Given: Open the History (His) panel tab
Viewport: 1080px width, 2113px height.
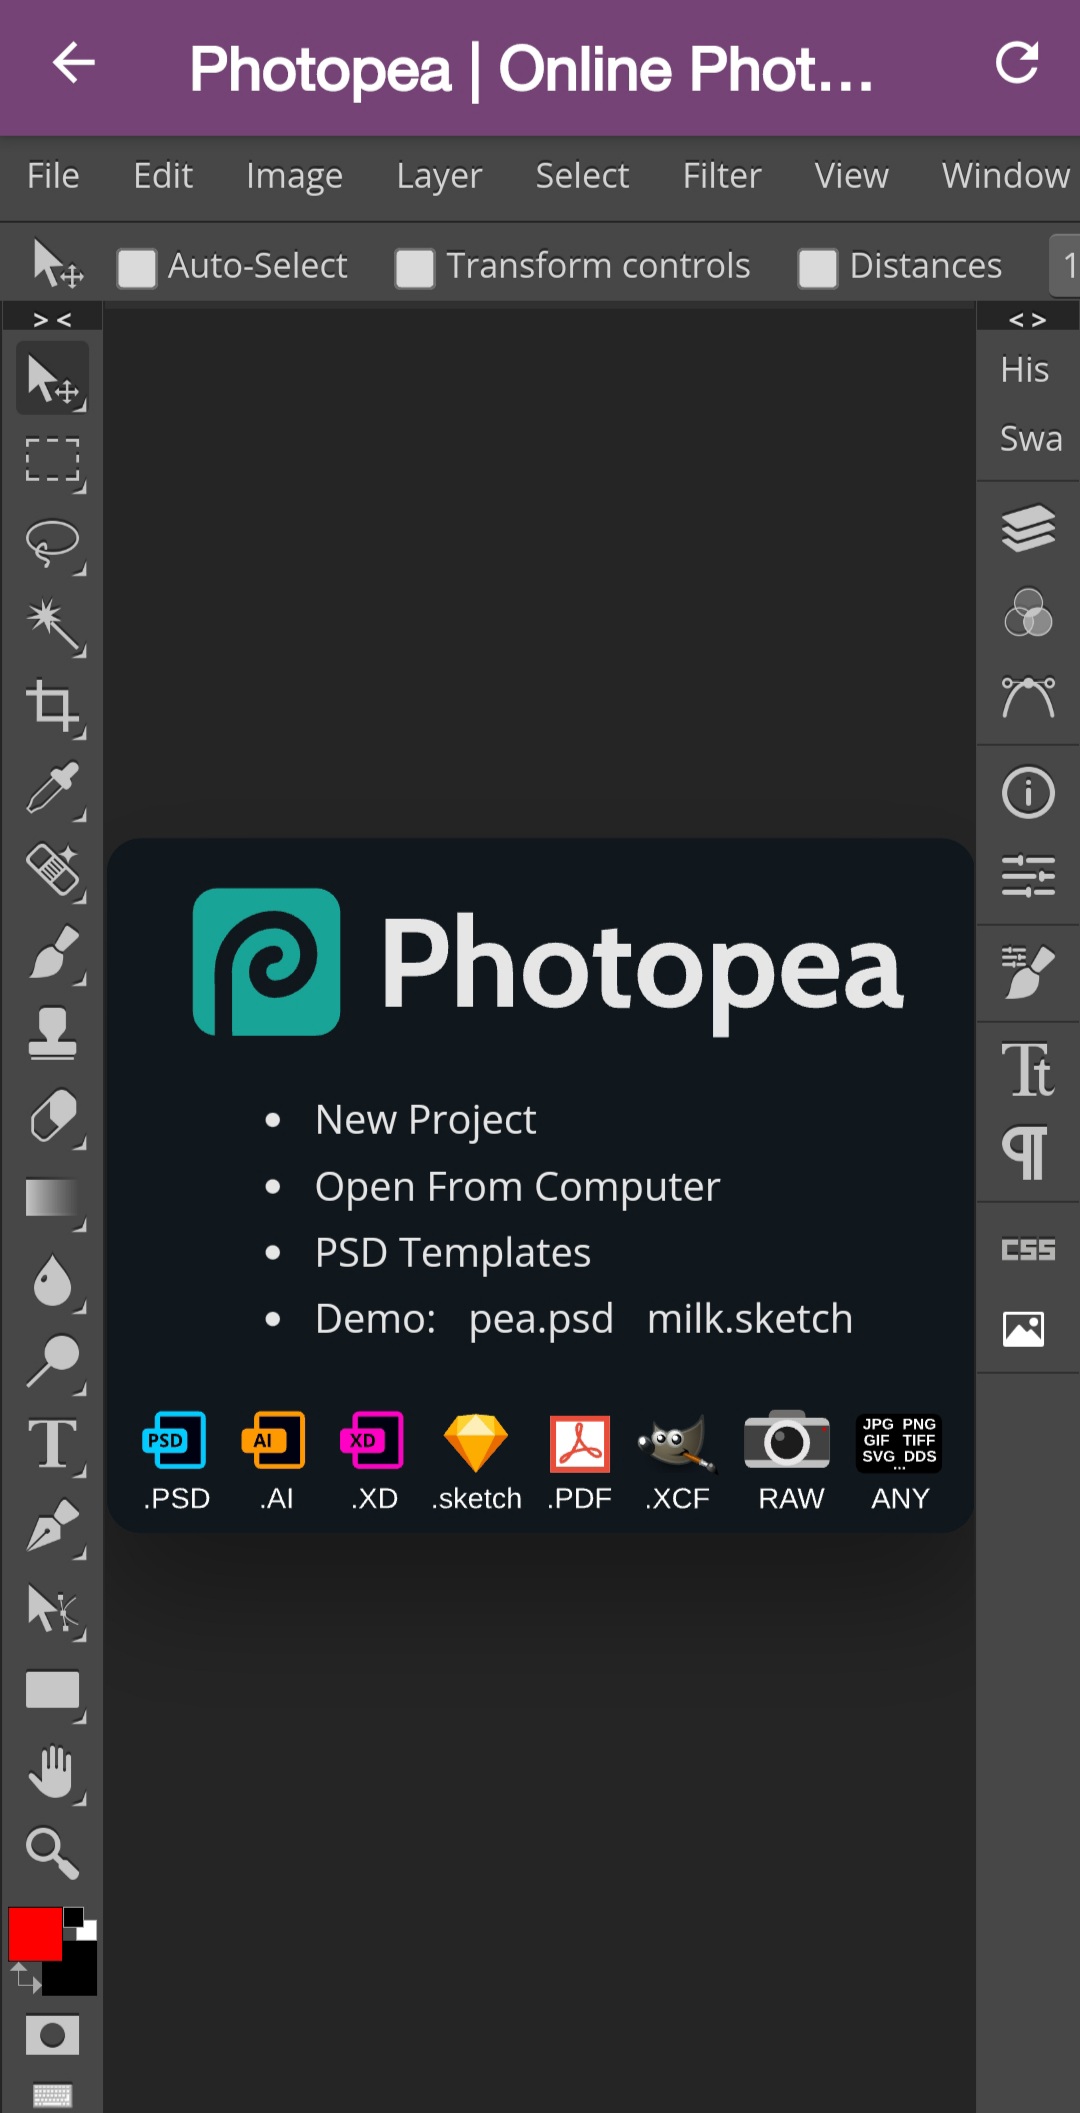Looking at the screenshot, I should coord(1025,370).
